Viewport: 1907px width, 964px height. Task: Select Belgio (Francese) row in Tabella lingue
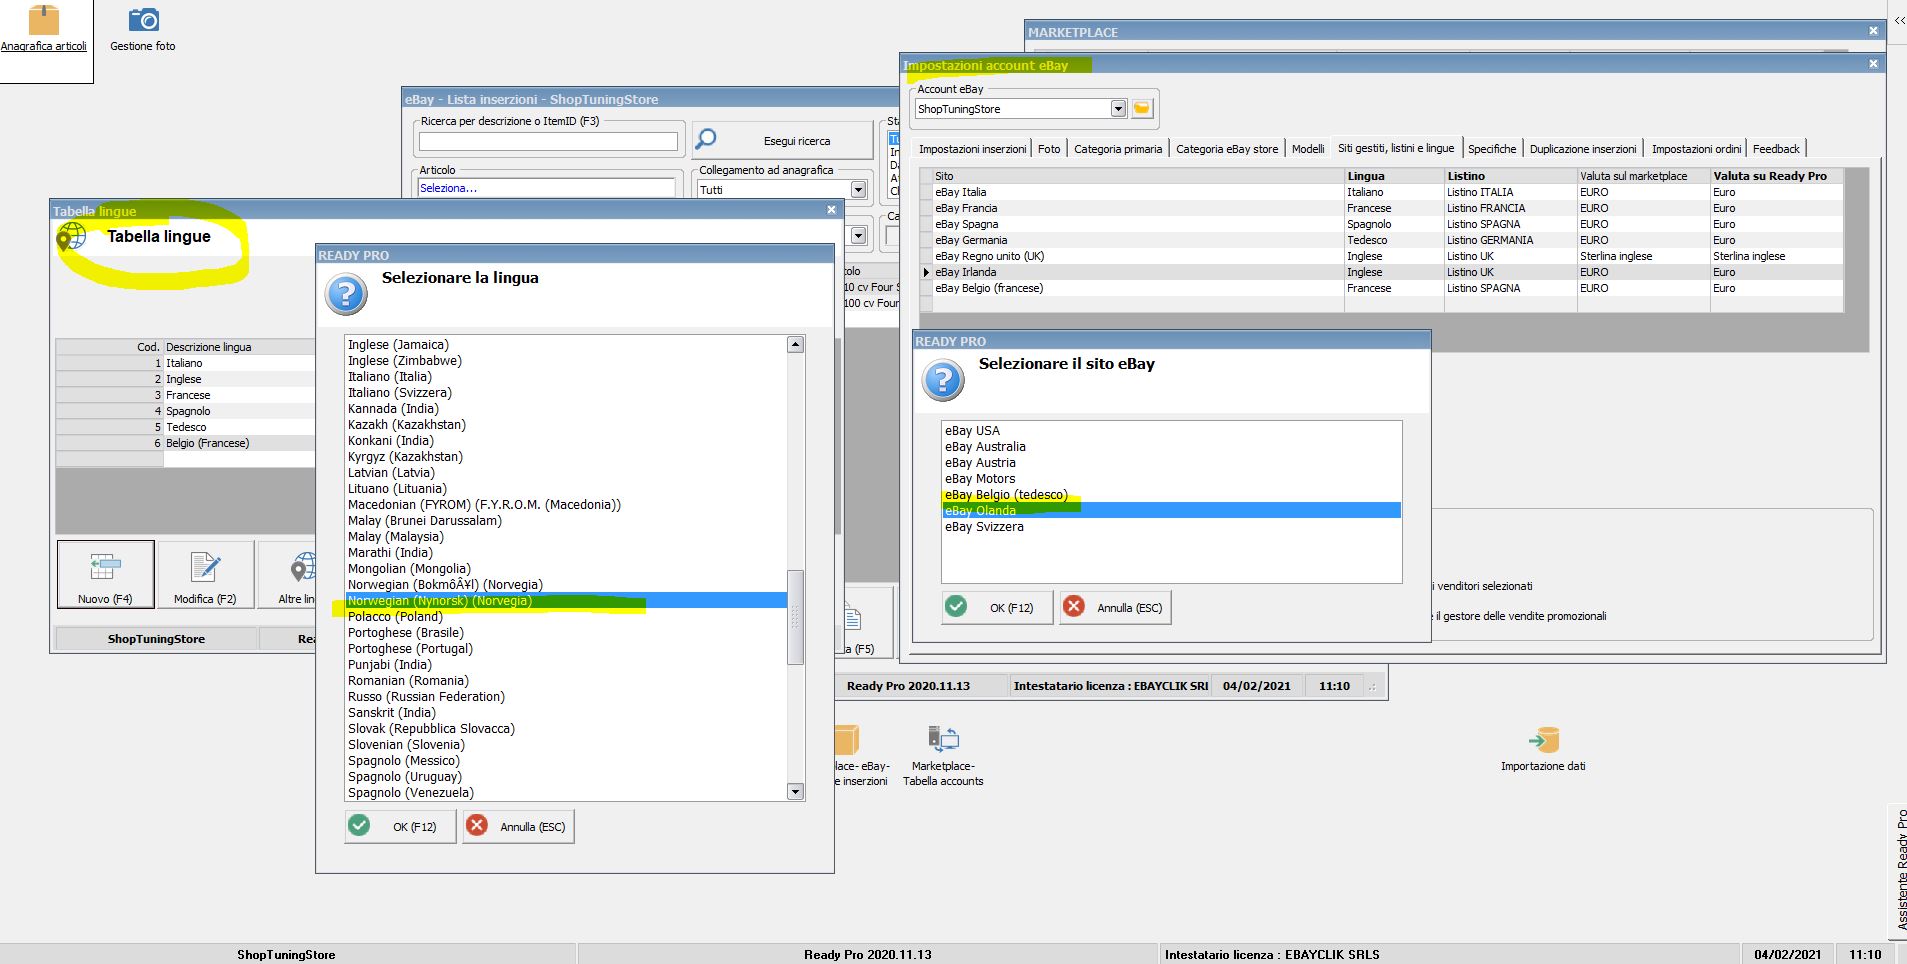(186, 443)
